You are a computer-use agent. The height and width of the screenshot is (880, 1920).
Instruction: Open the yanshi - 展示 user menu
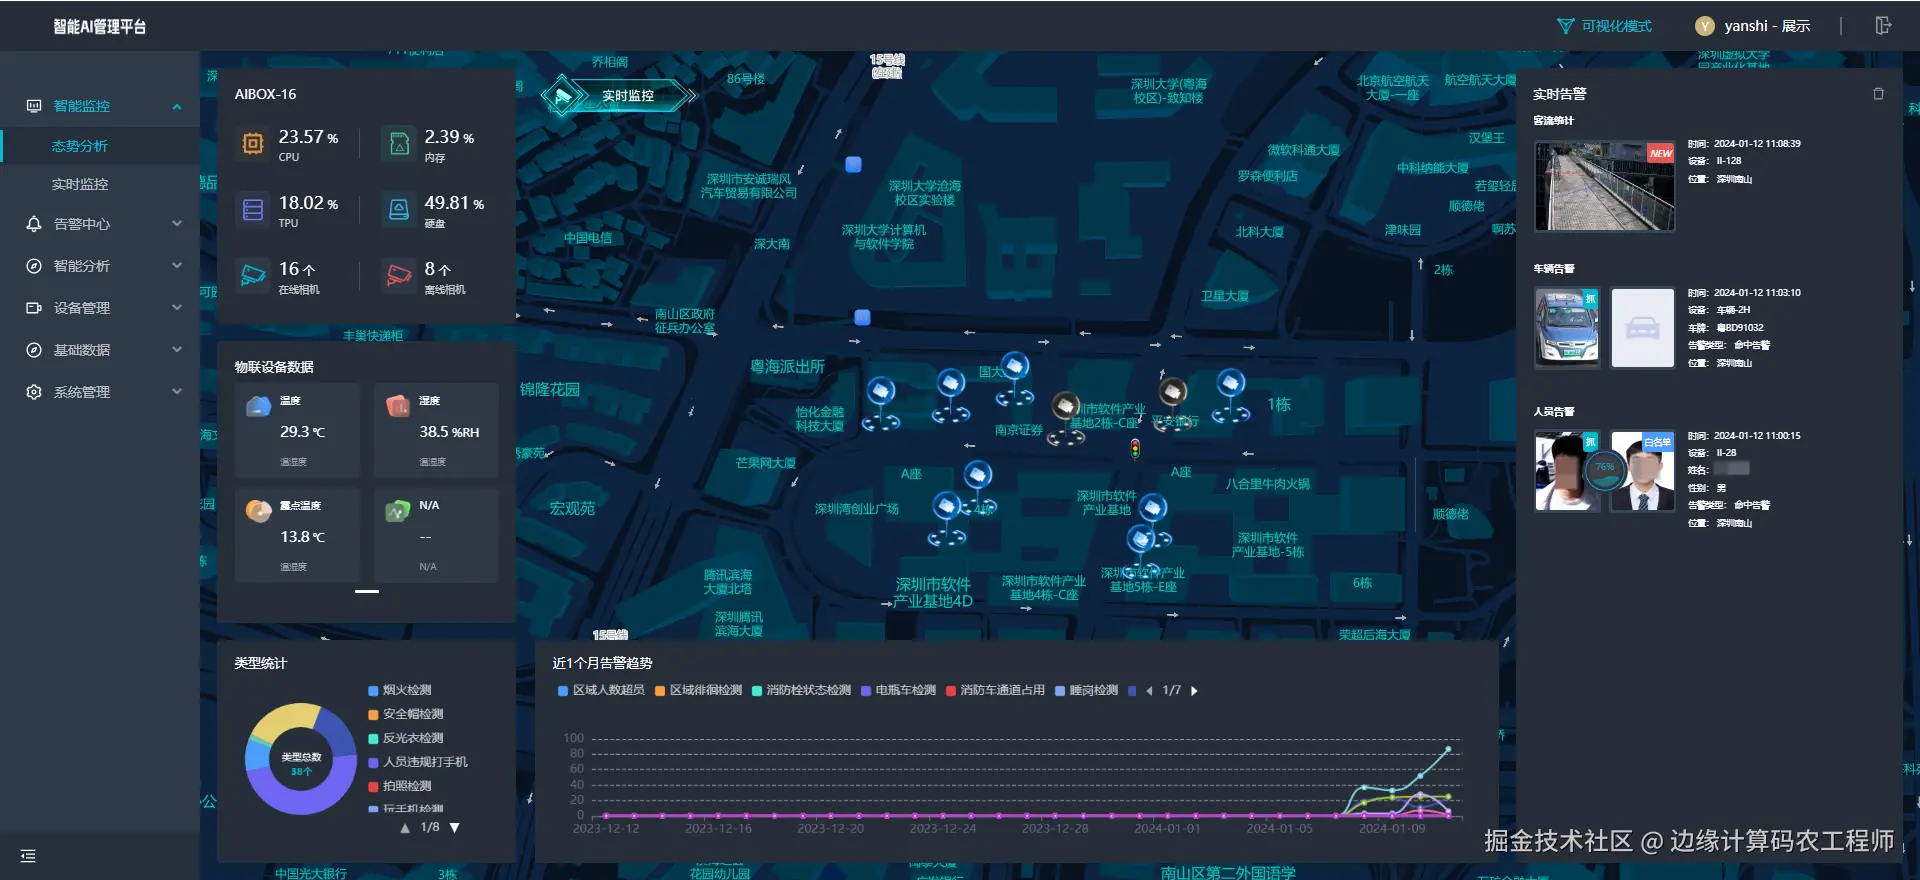[1753, 26]
